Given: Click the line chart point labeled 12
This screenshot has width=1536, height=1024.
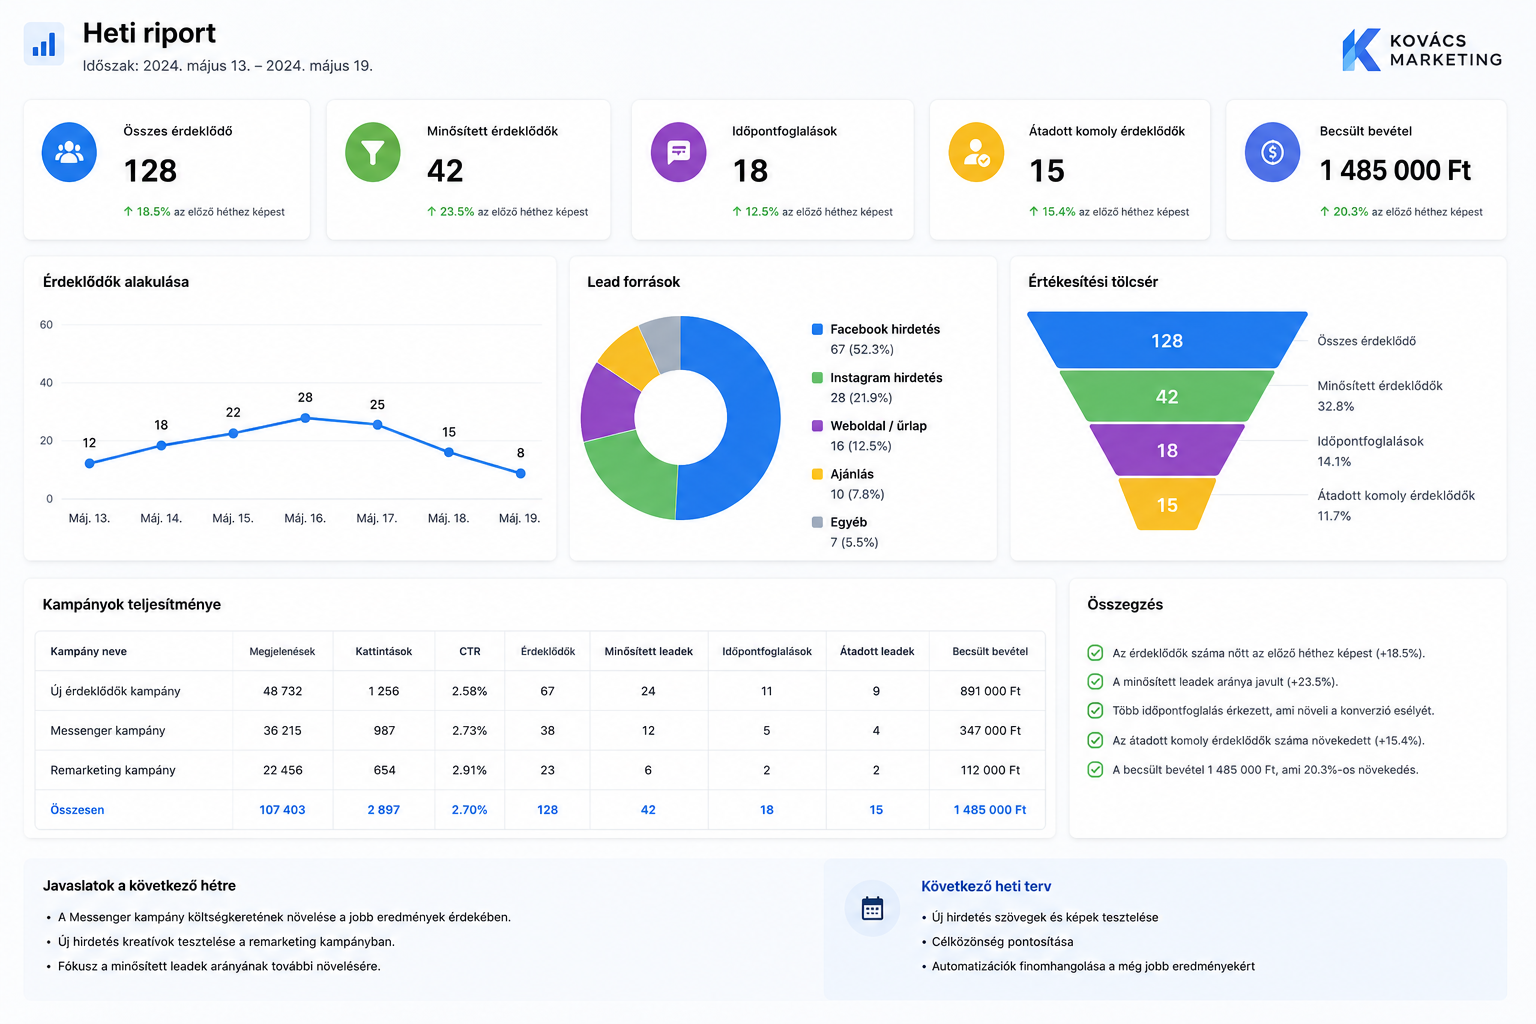Looking at the screenshot, I should (90, 463).
